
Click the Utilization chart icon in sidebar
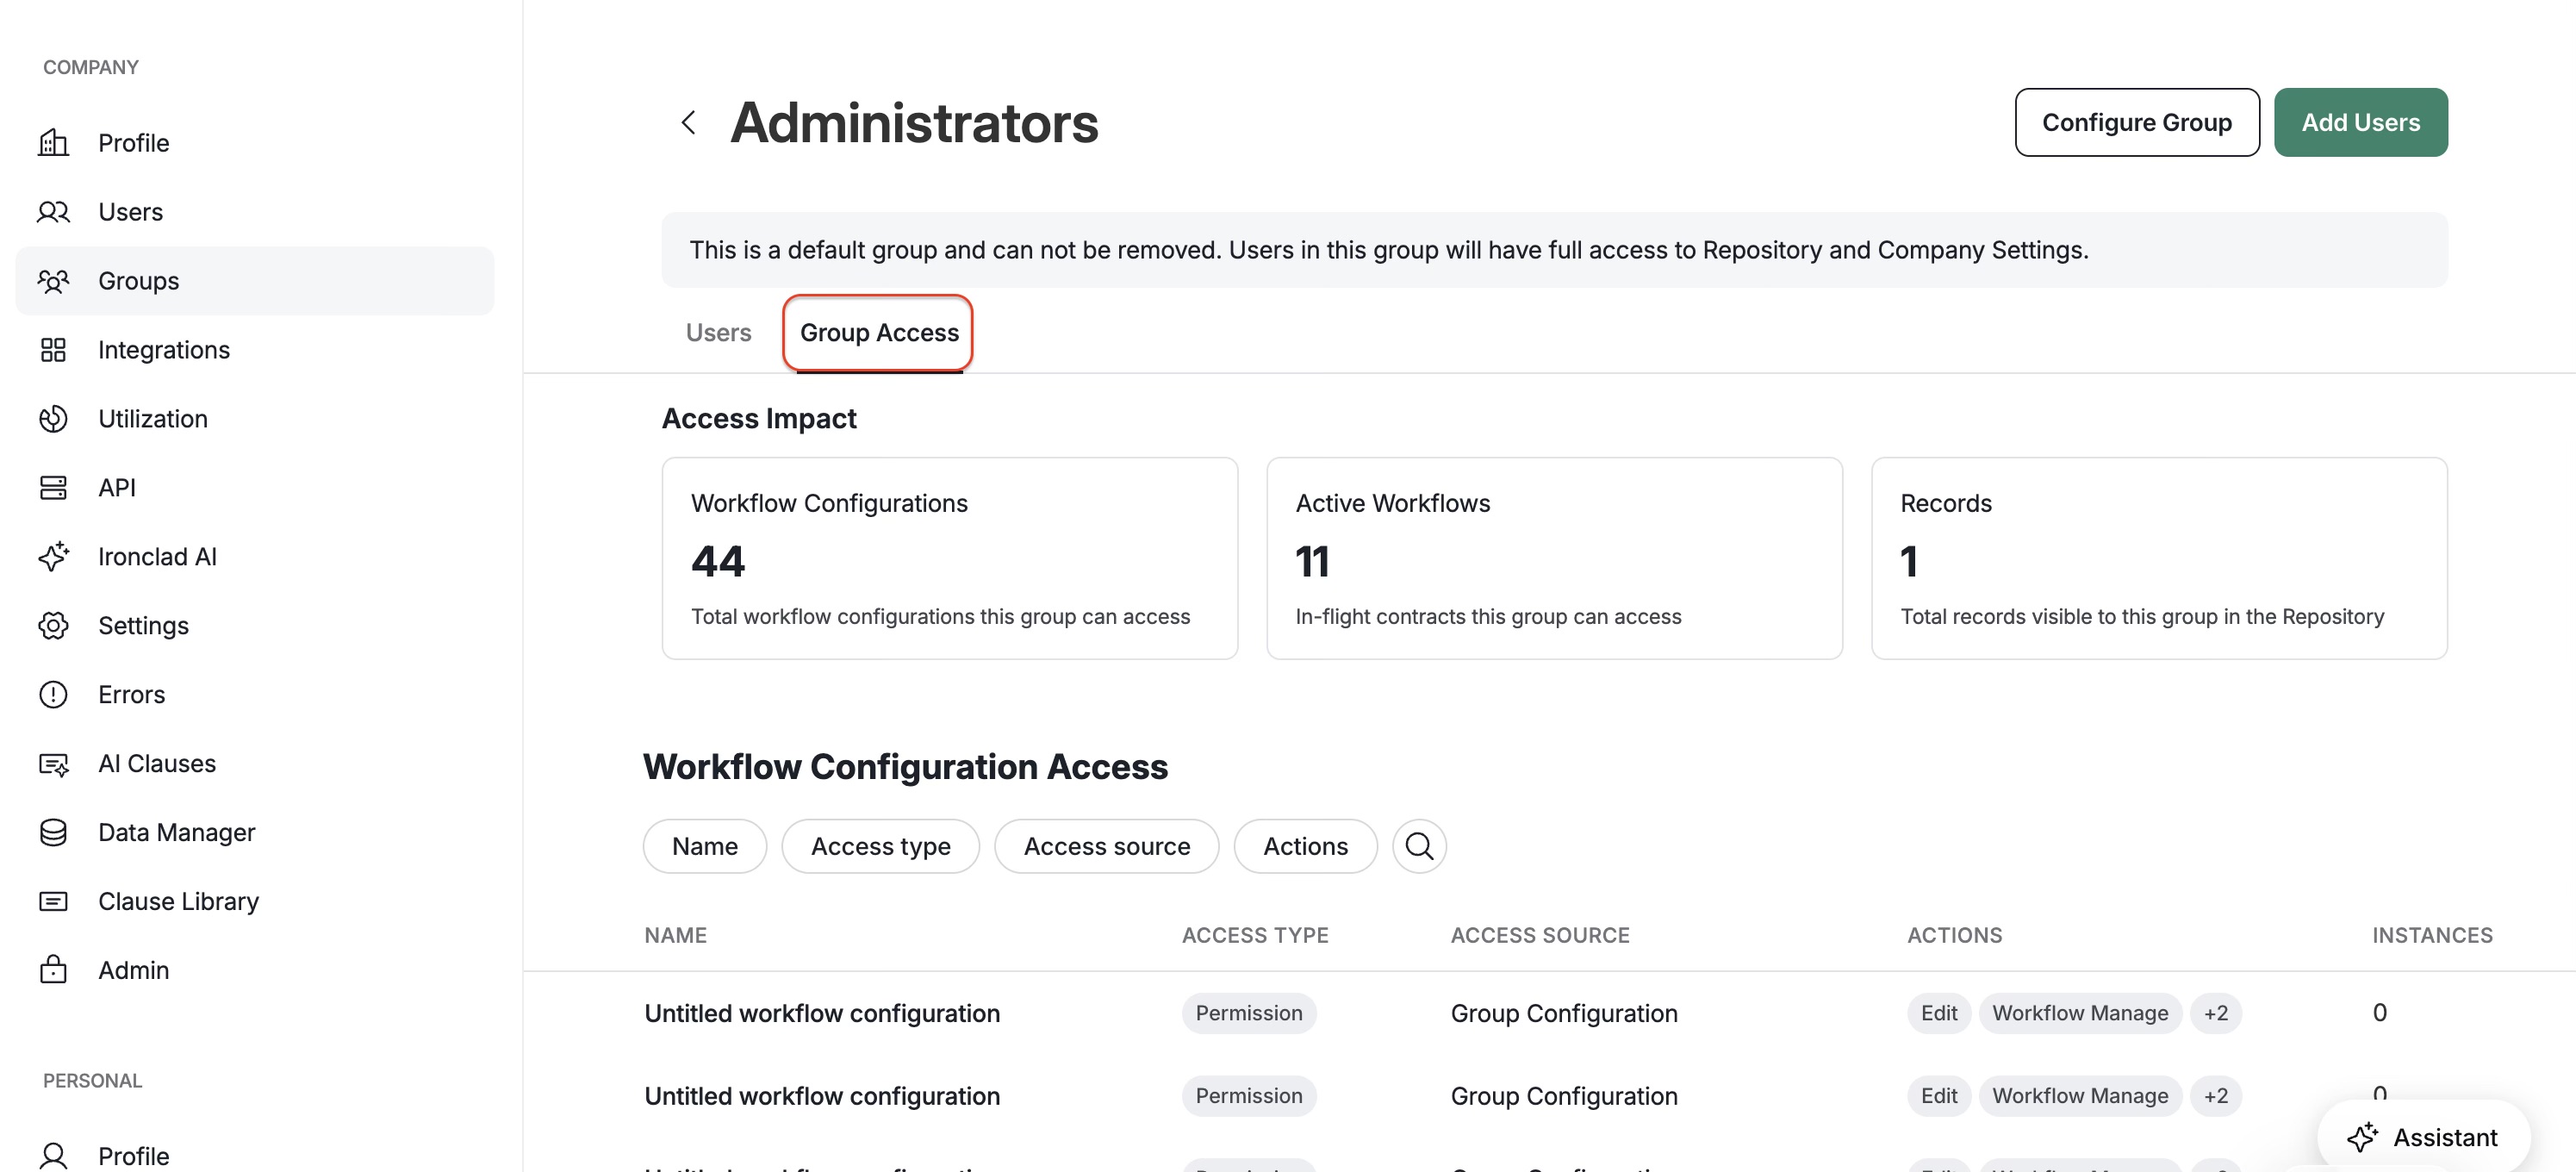click(54, 418)
